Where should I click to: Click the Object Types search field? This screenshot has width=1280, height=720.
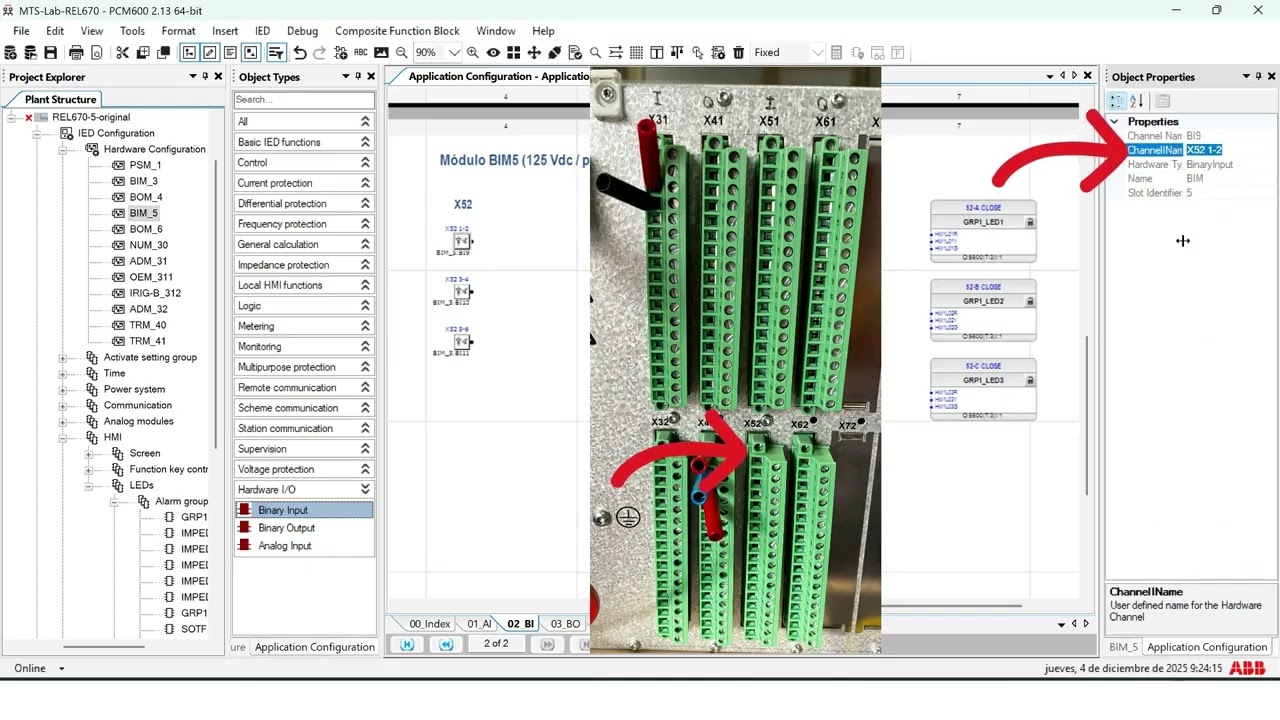[304, 100]
